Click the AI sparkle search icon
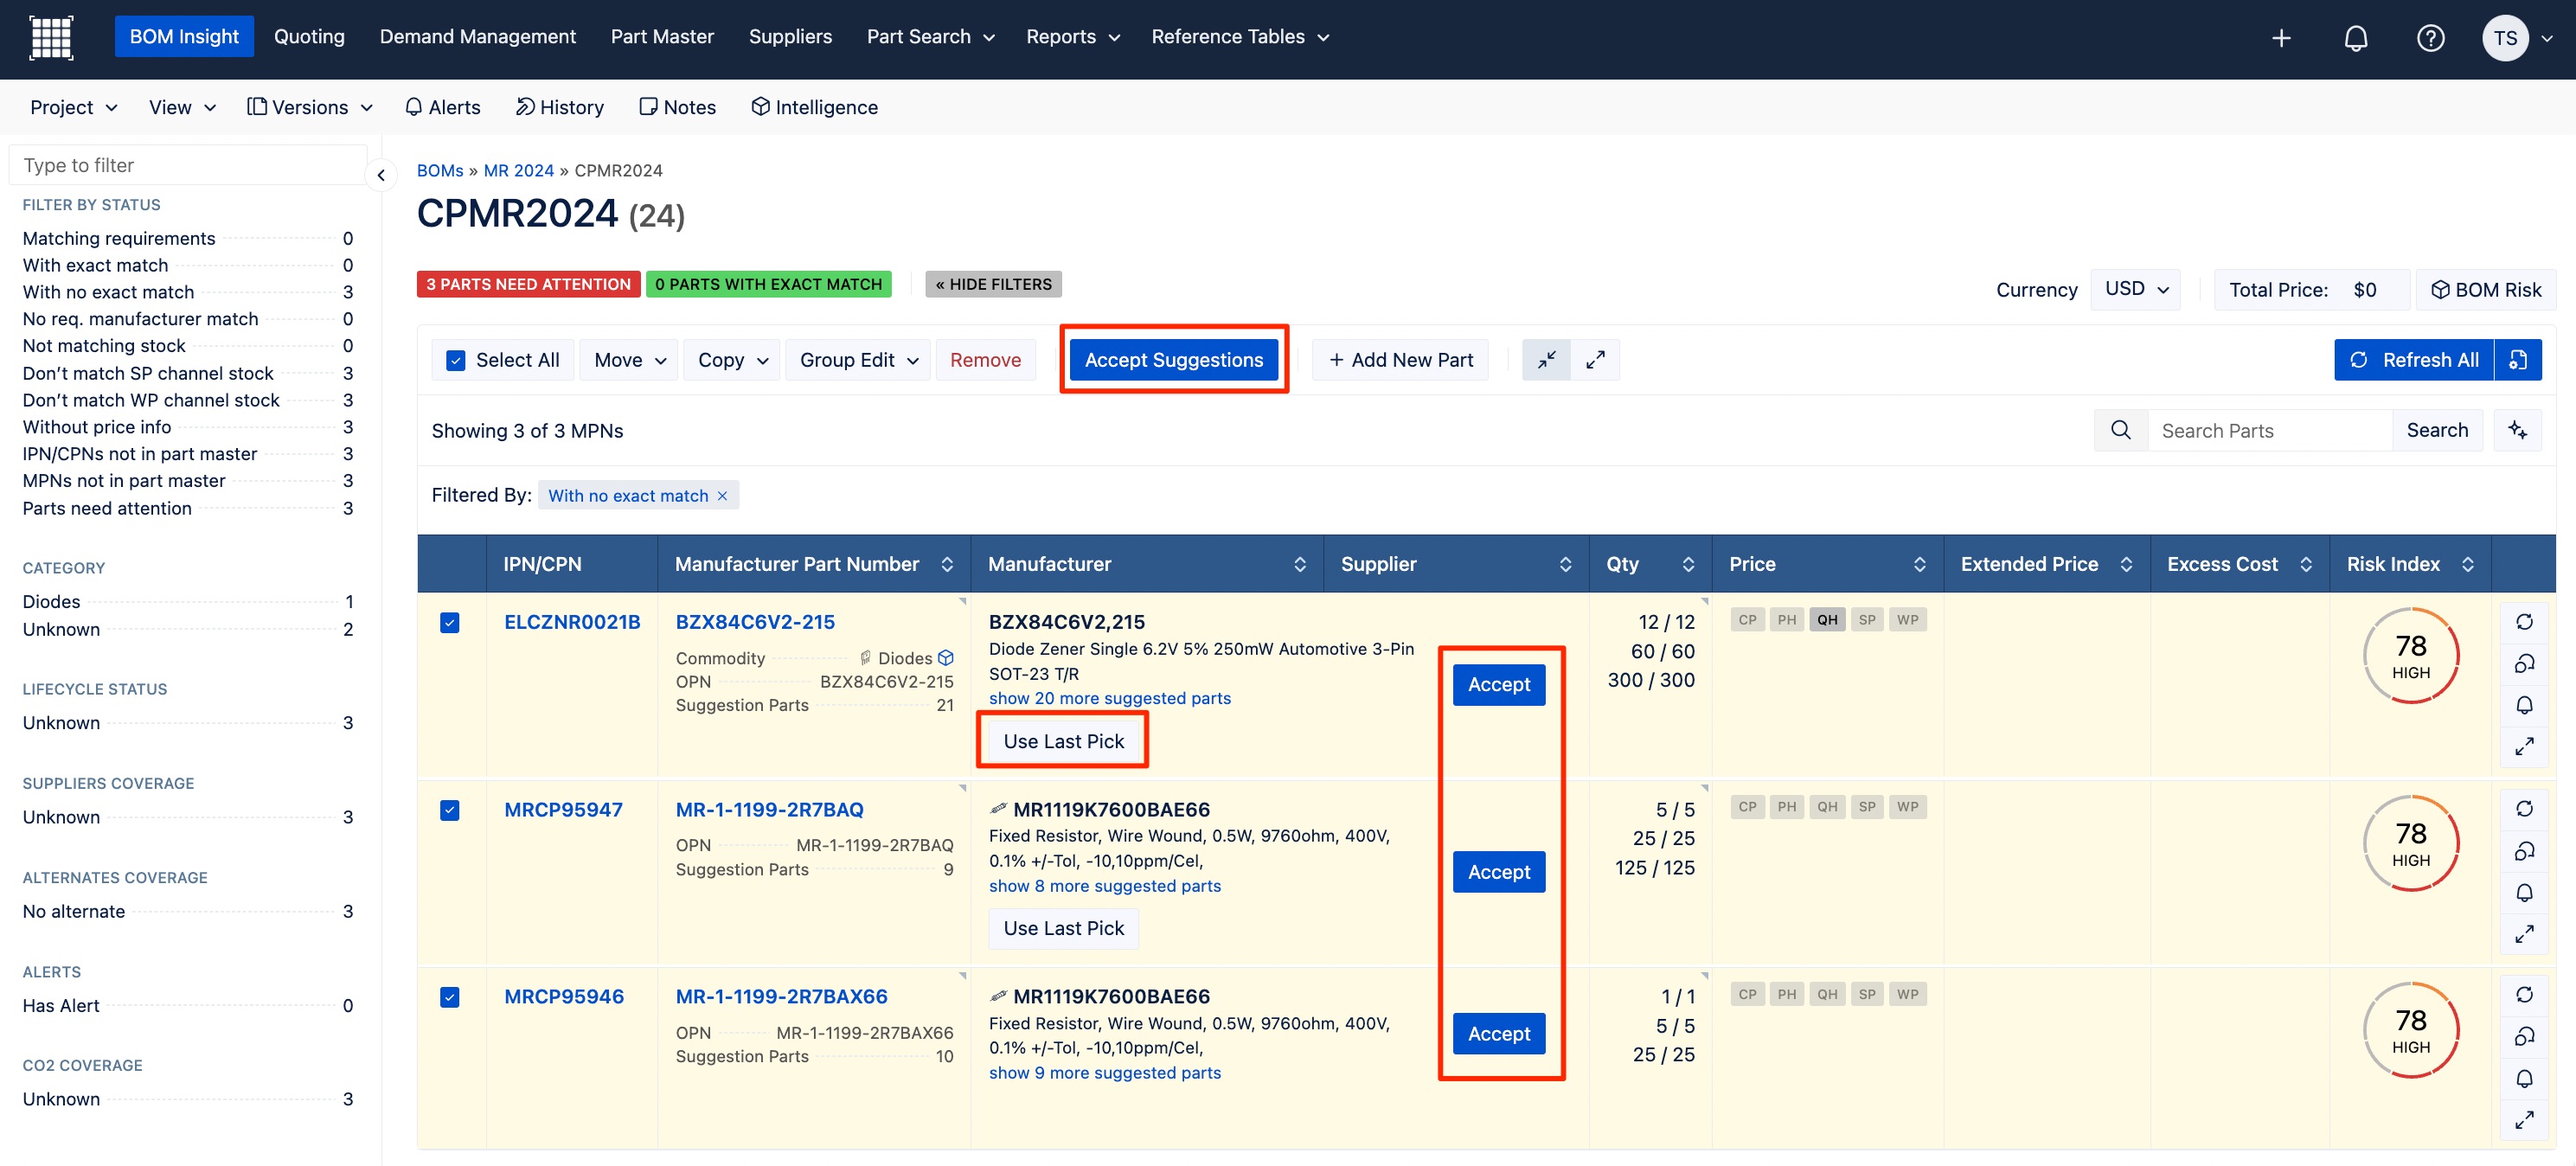The width and height of the screenshot is (2576, 1166). [2517, 431]
